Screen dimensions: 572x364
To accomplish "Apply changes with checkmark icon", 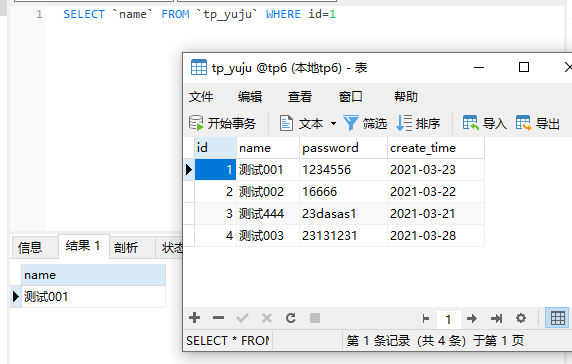I will click(x=242, y=318).
